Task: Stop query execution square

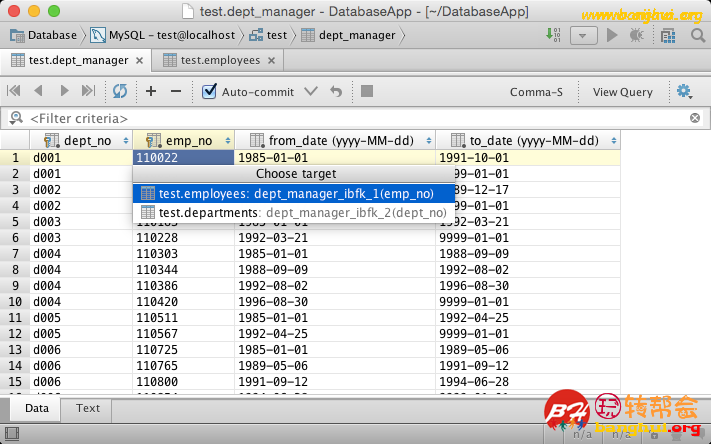Action: coord(367,91)
